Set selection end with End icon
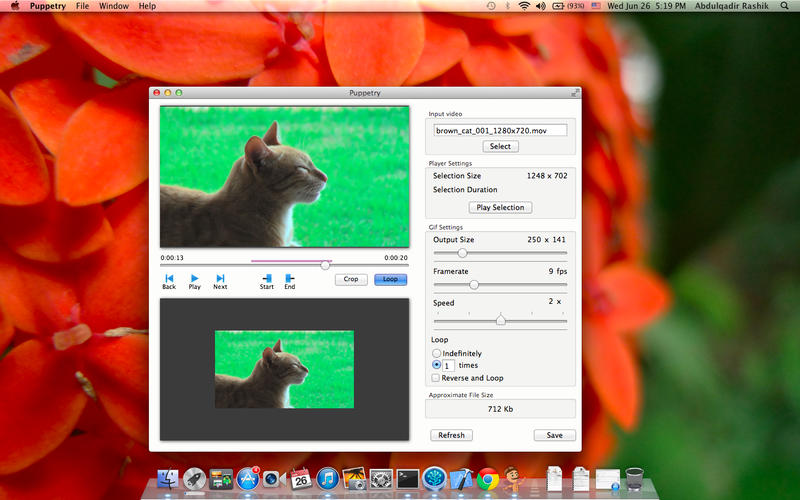 290,278
